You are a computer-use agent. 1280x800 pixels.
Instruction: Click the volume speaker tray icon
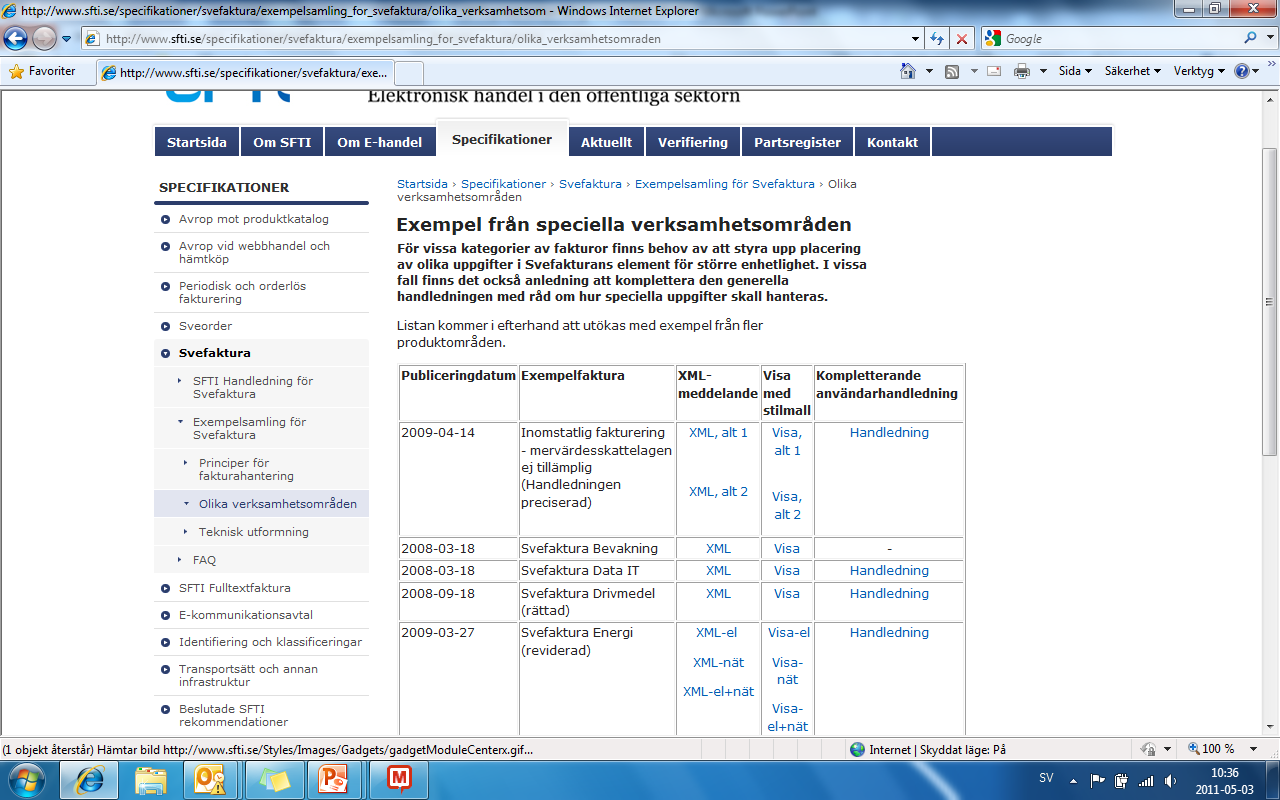tap(1171, 780)
